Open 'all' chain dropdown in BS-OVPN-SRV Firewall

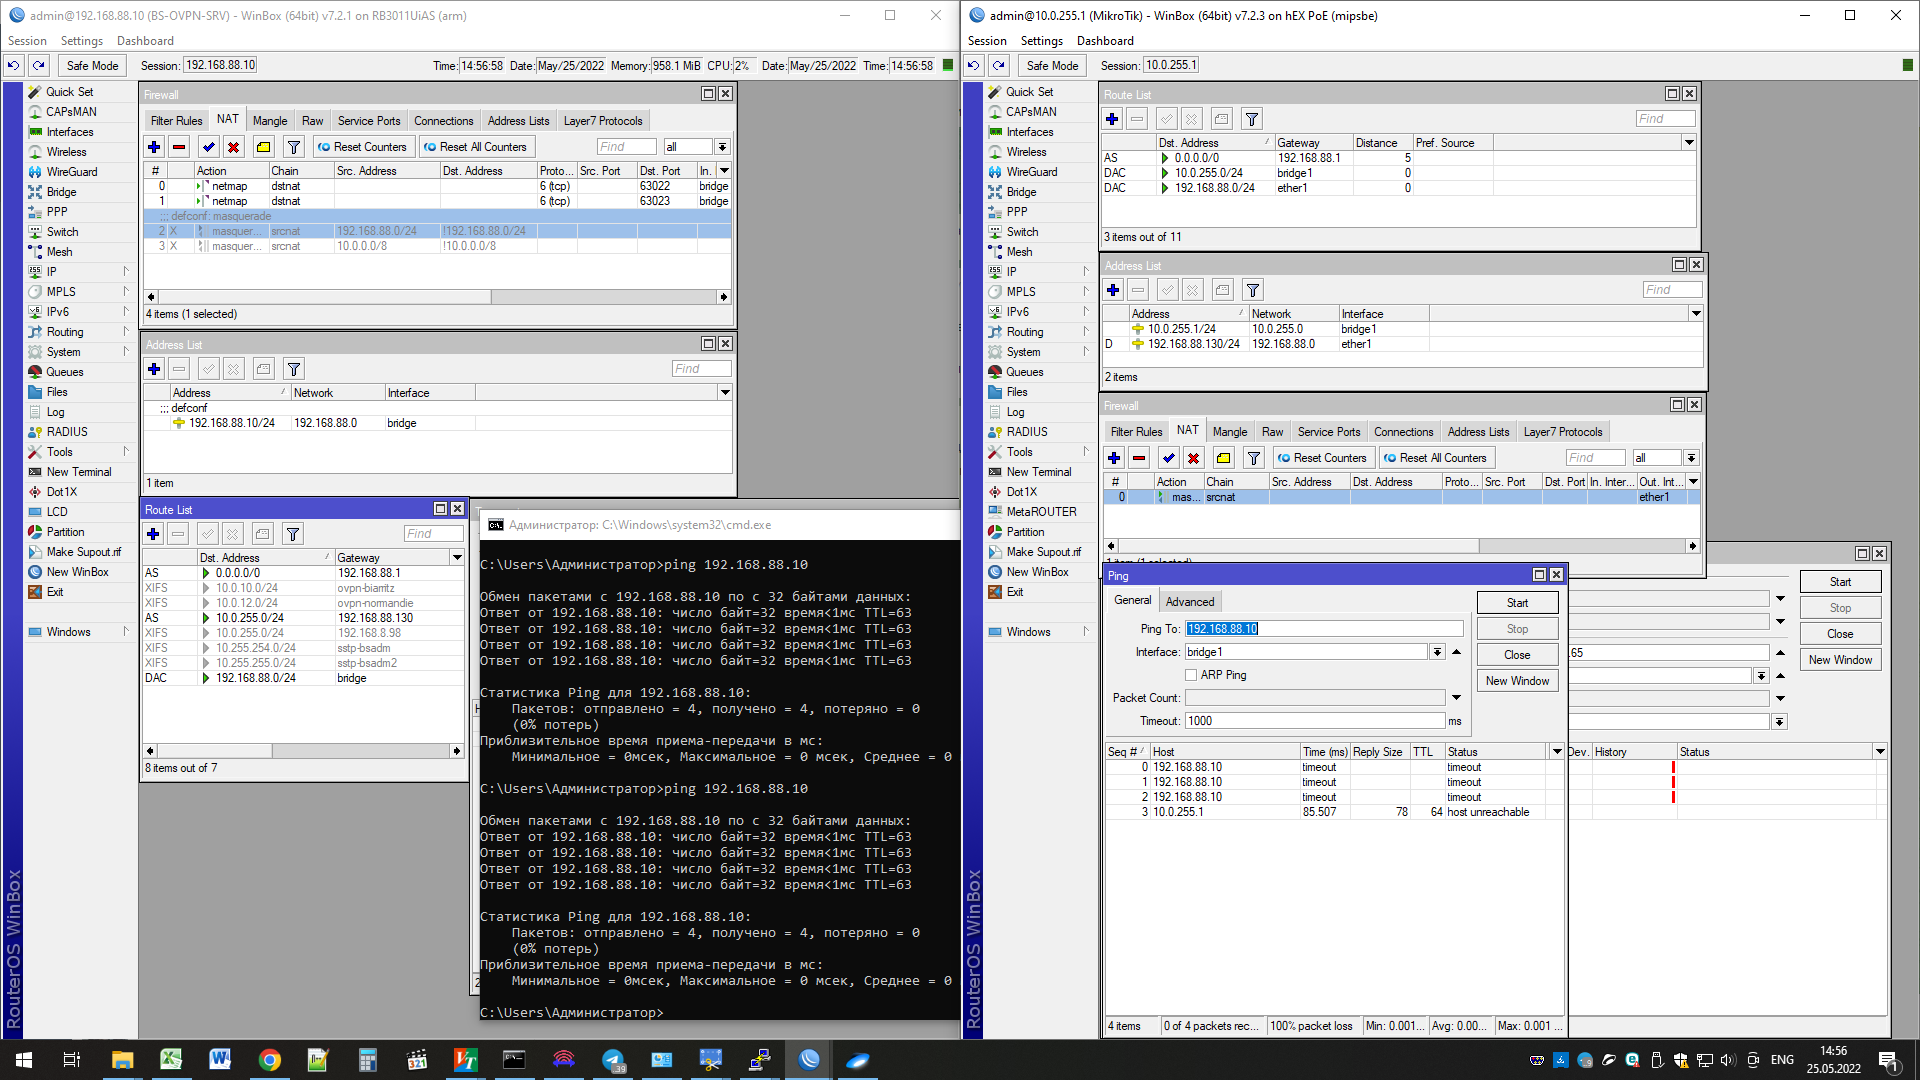[722, 147]
